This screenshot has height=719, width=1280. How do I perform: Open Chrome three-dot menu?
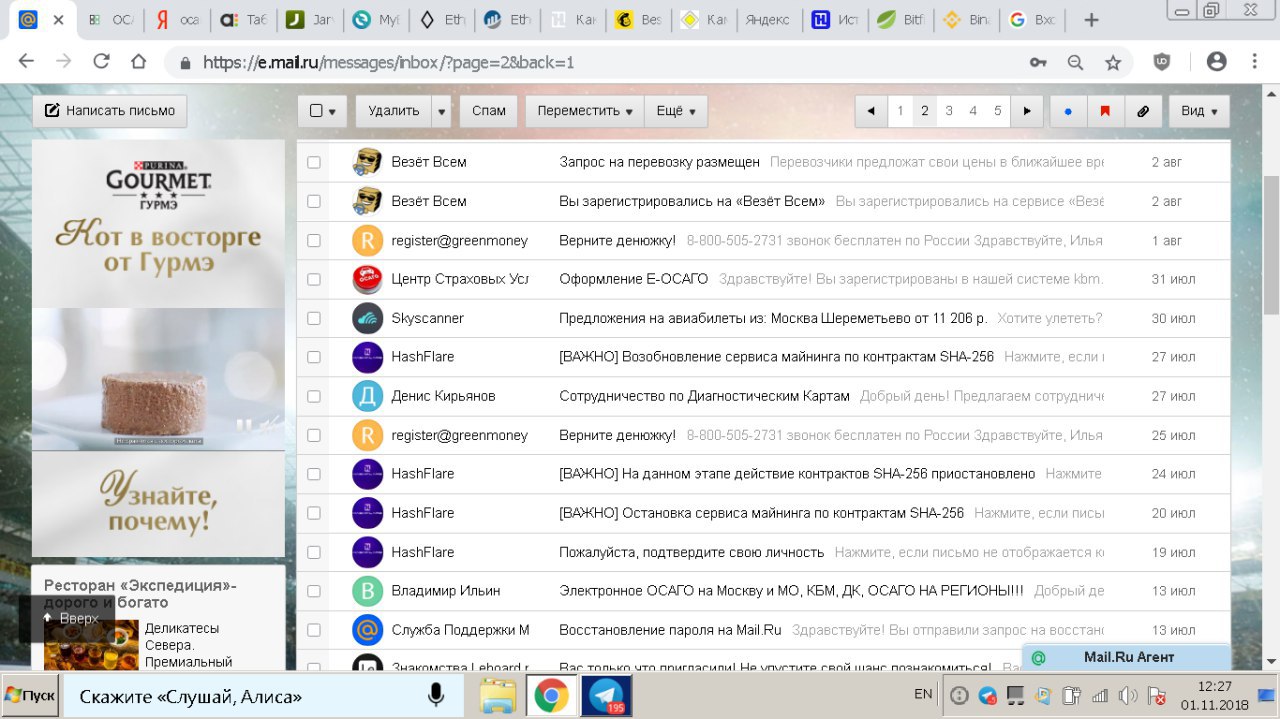click(x=1256, y=62)
